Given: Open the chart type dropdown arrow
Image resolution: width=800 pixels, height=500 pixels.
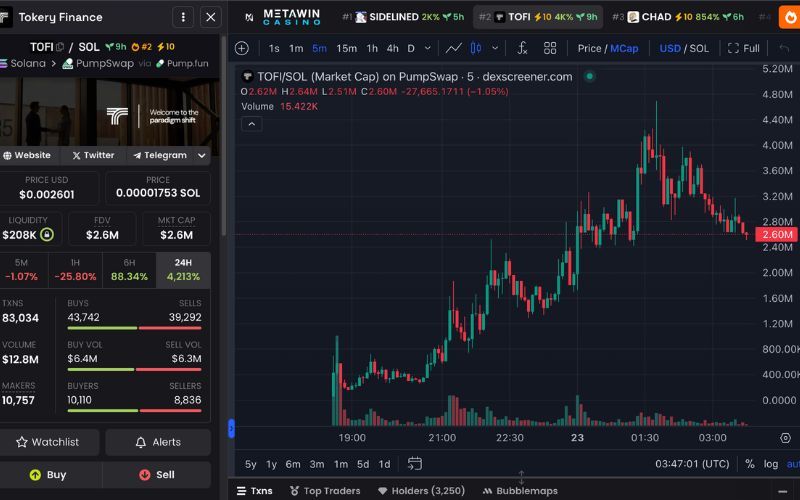Looking at the screenshot, I should (495, 48).
